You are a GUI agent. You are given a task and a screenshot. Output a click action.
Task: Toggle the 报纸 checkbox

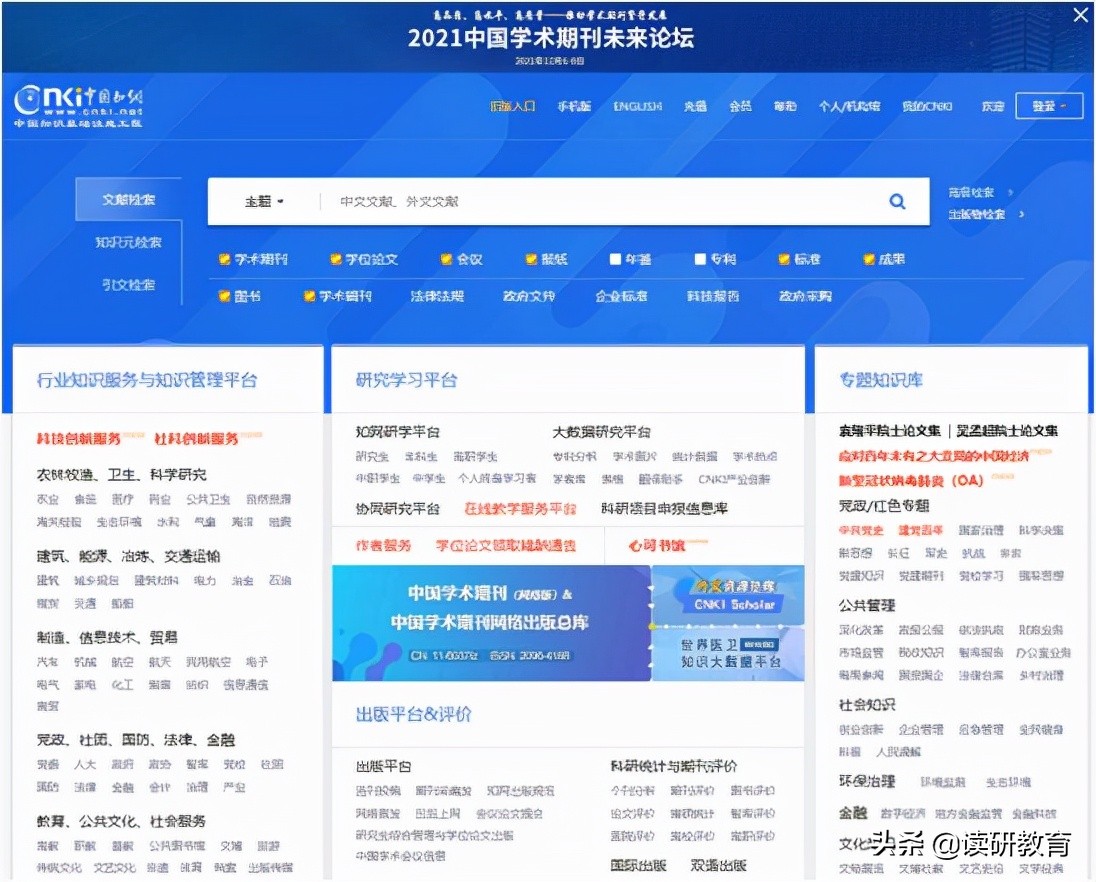531,259
